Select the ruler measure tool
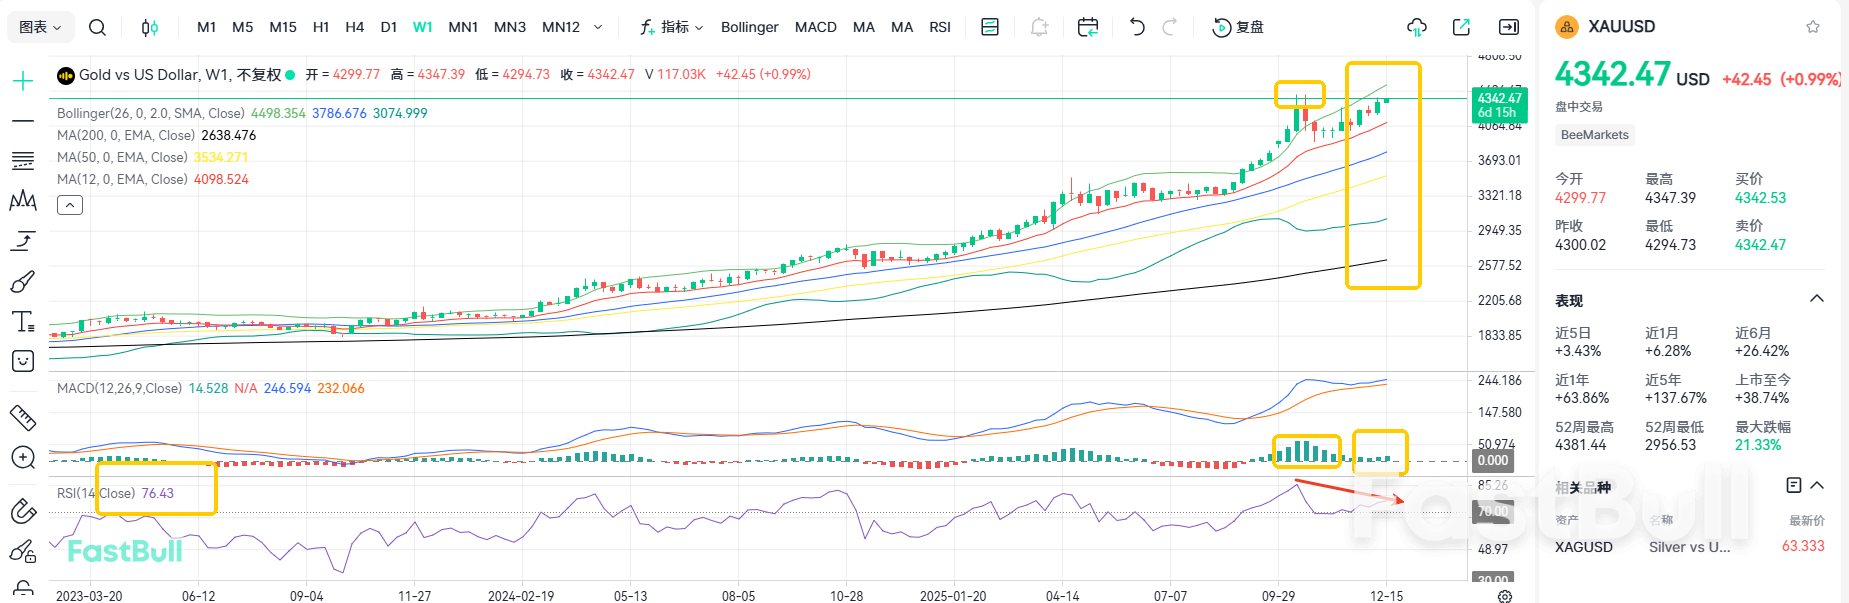 point(22,417)
